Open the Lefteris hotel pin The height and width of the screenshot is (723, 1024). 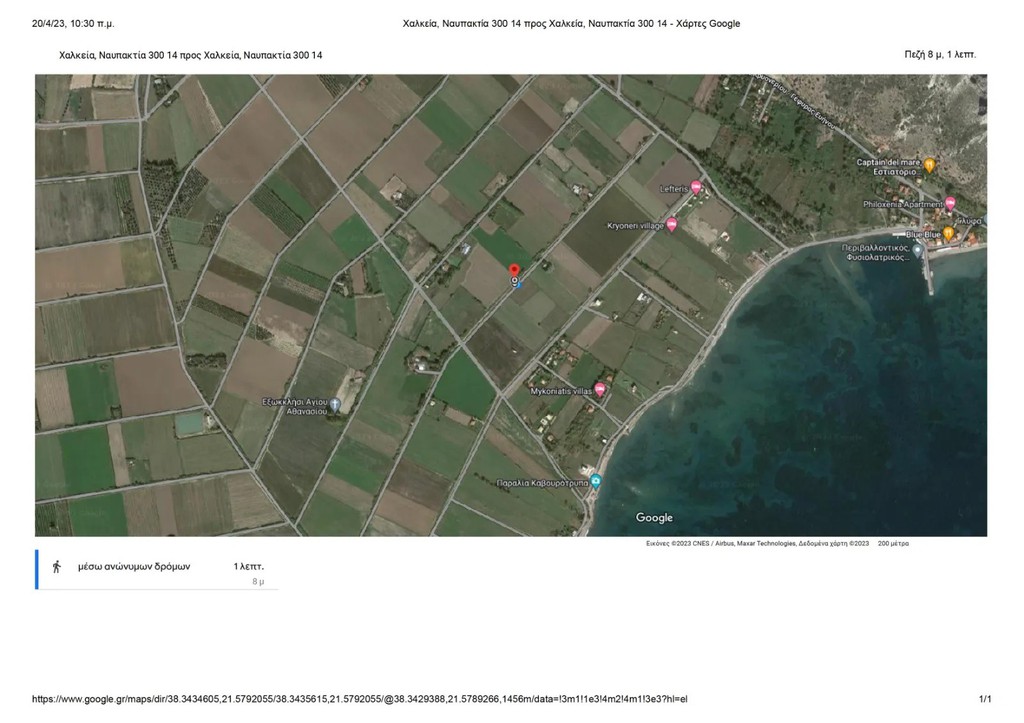[x=696, y=188]
